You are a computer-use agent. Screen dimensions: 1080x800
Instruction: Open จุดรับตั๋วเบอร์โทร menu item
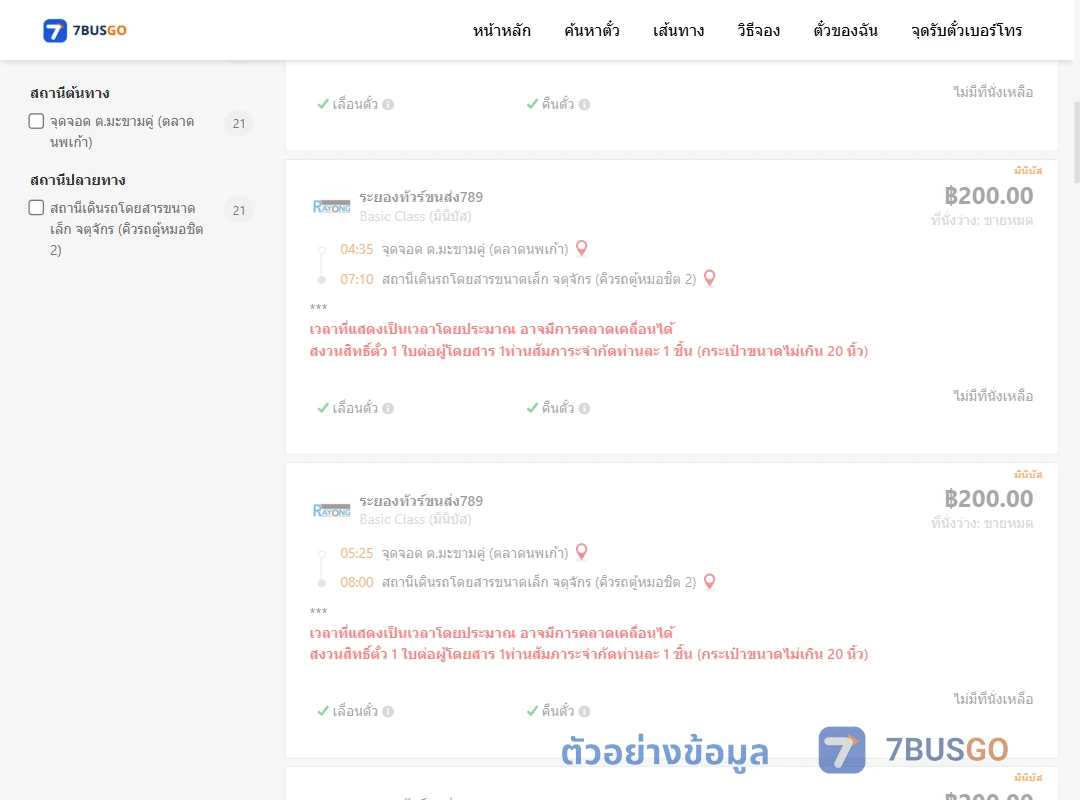[x=966, y=30]
